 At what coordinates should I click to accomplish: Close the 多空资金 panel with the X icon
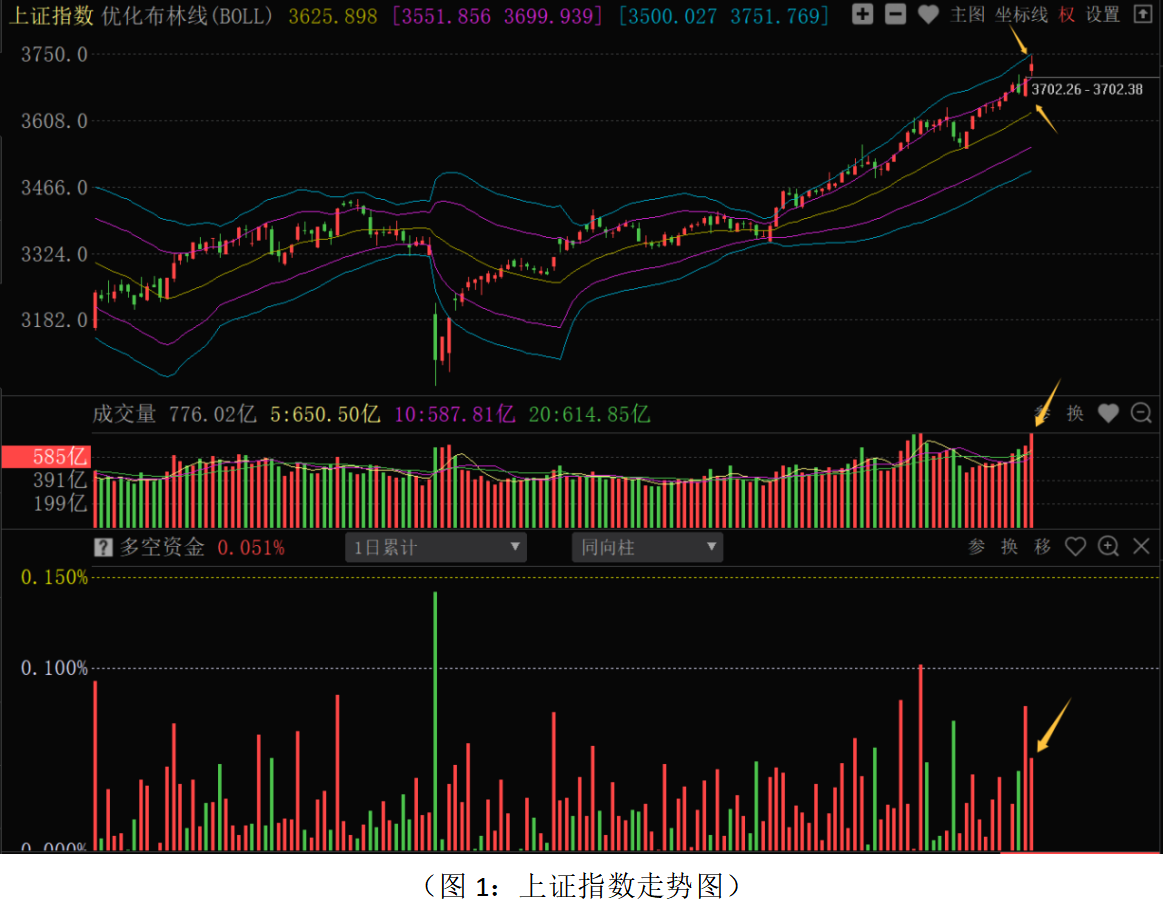[1141, 547]
